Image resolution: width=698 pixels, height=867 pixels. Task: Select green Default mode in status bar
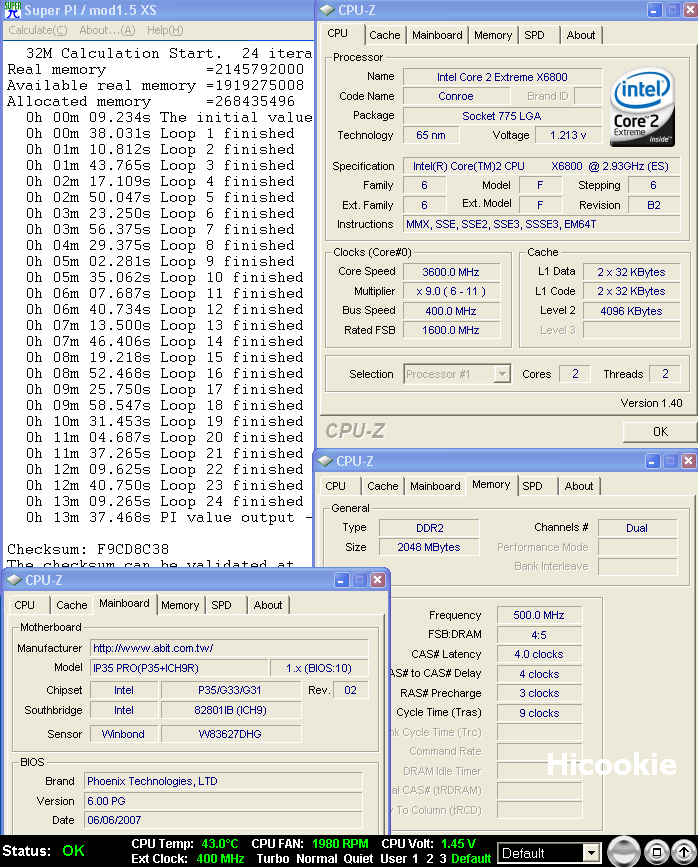[471, 859]
